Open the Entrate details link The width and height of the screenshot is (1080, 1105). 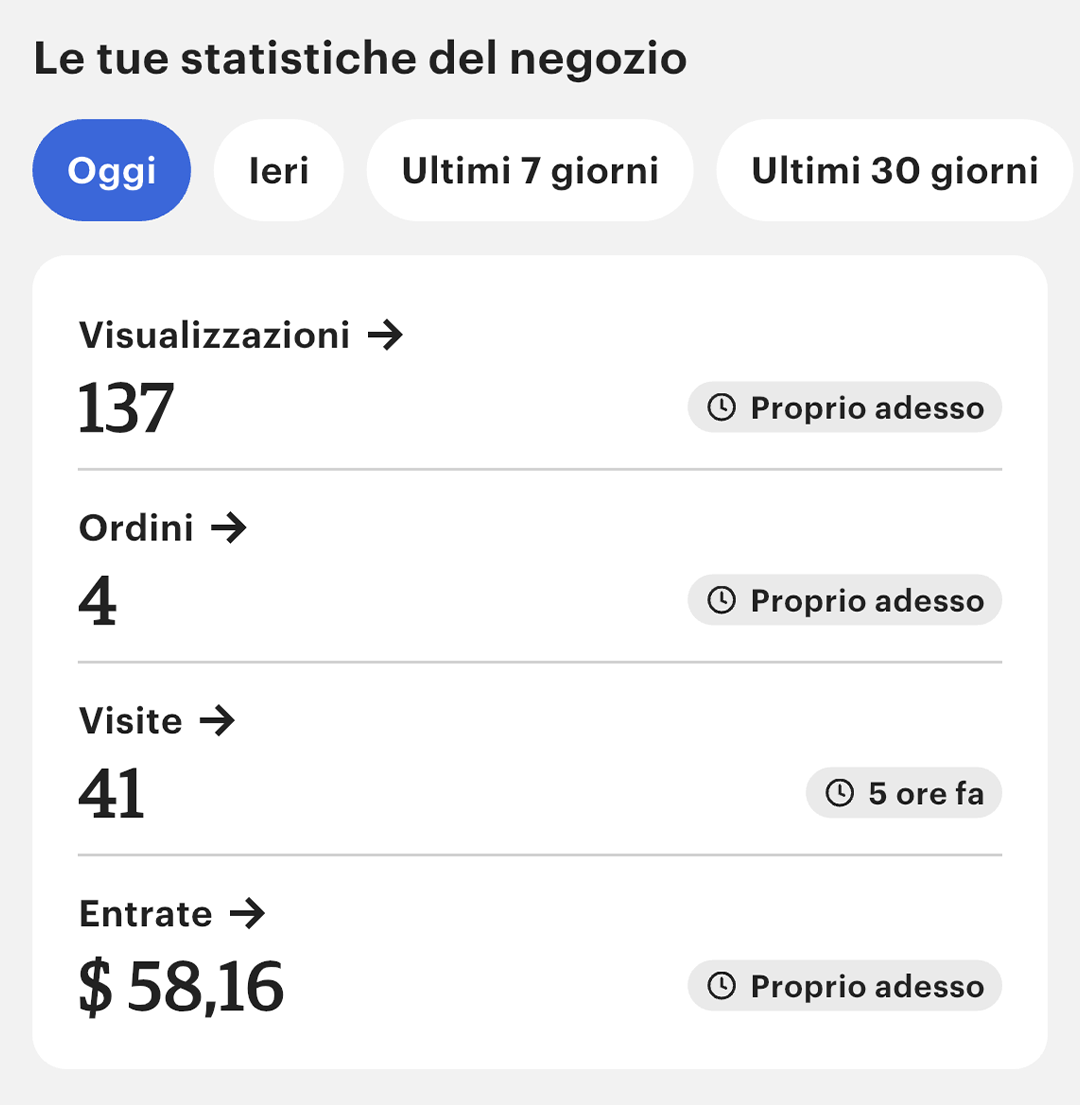click(172, 913)
